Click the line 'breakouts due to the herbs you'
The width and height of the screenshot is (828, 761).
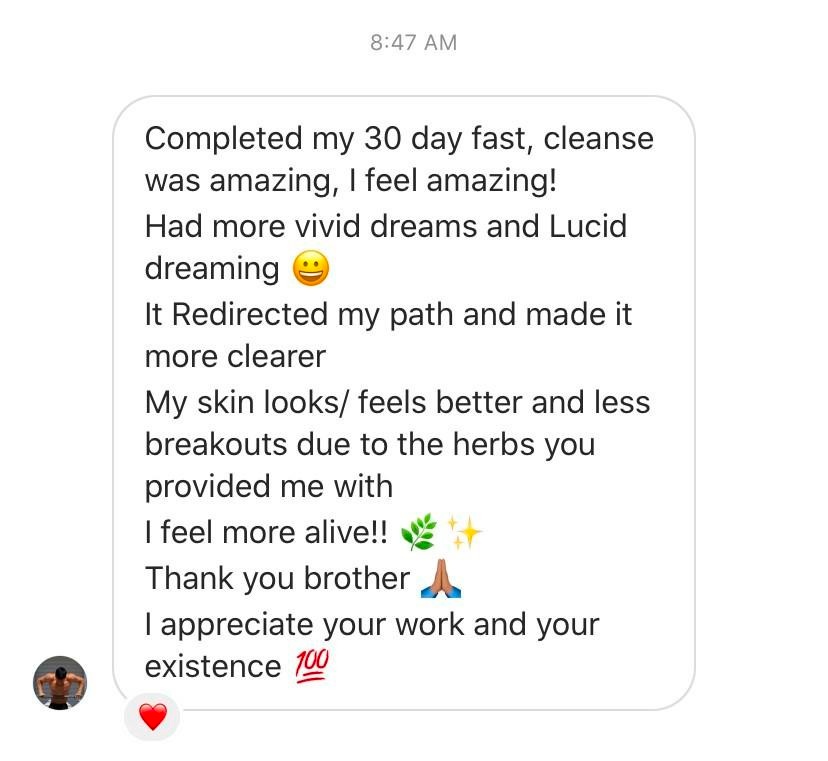[370, 445]
